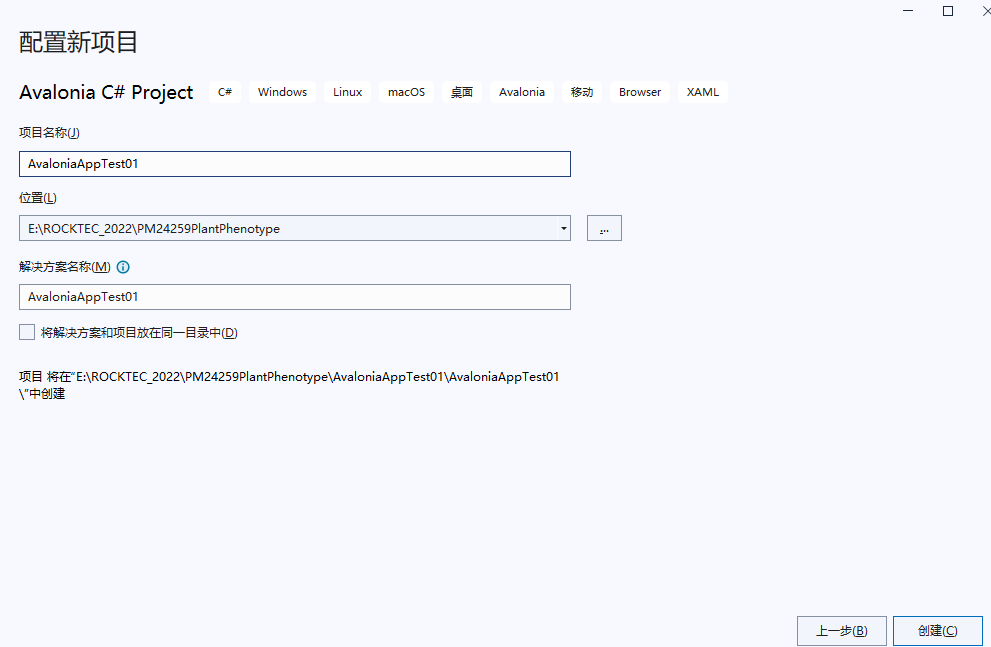This screenshot has height=647, width=991.
Task: Click the XAML tag
Action: coord(703,92)
